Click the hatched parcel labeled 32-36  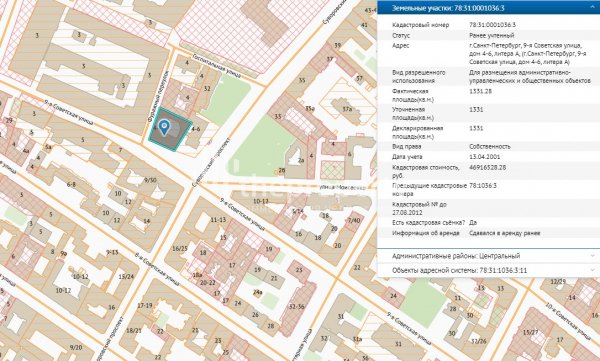[x=297, y=306]
